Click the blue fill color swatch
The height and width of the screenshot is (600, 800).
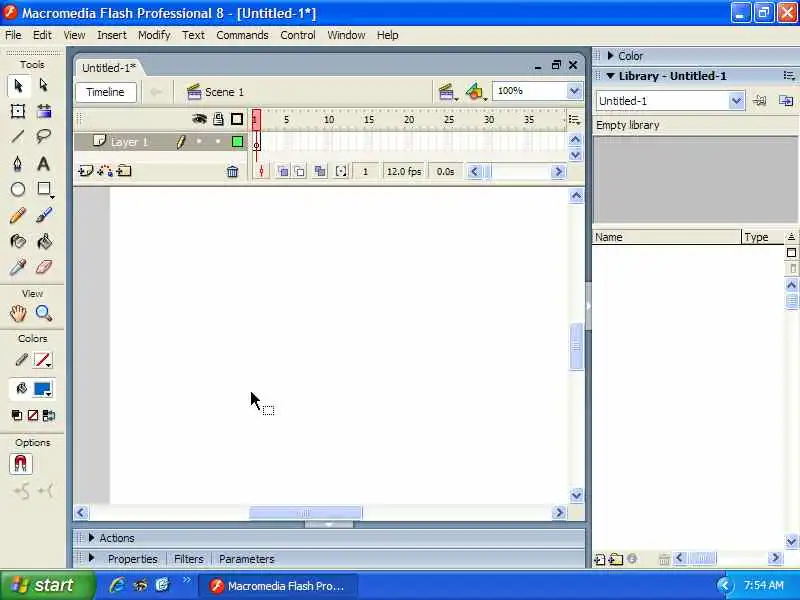click(x=43, y=390)
